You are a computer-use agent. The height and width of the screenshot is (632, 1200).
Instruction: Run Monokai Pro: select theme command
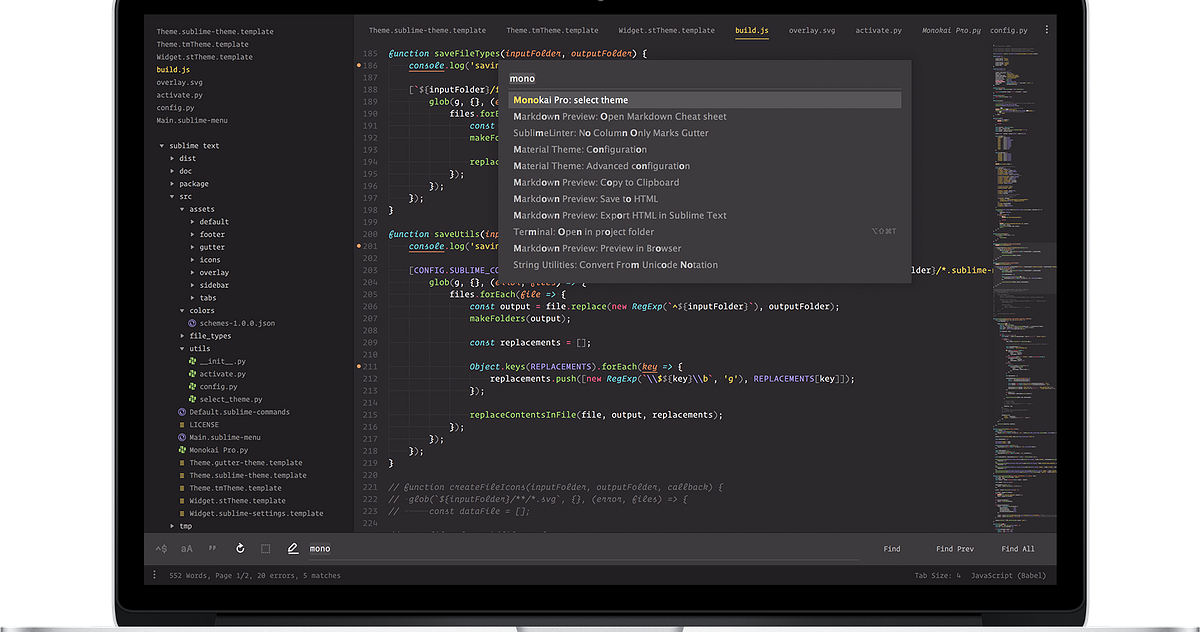(580, 99)
